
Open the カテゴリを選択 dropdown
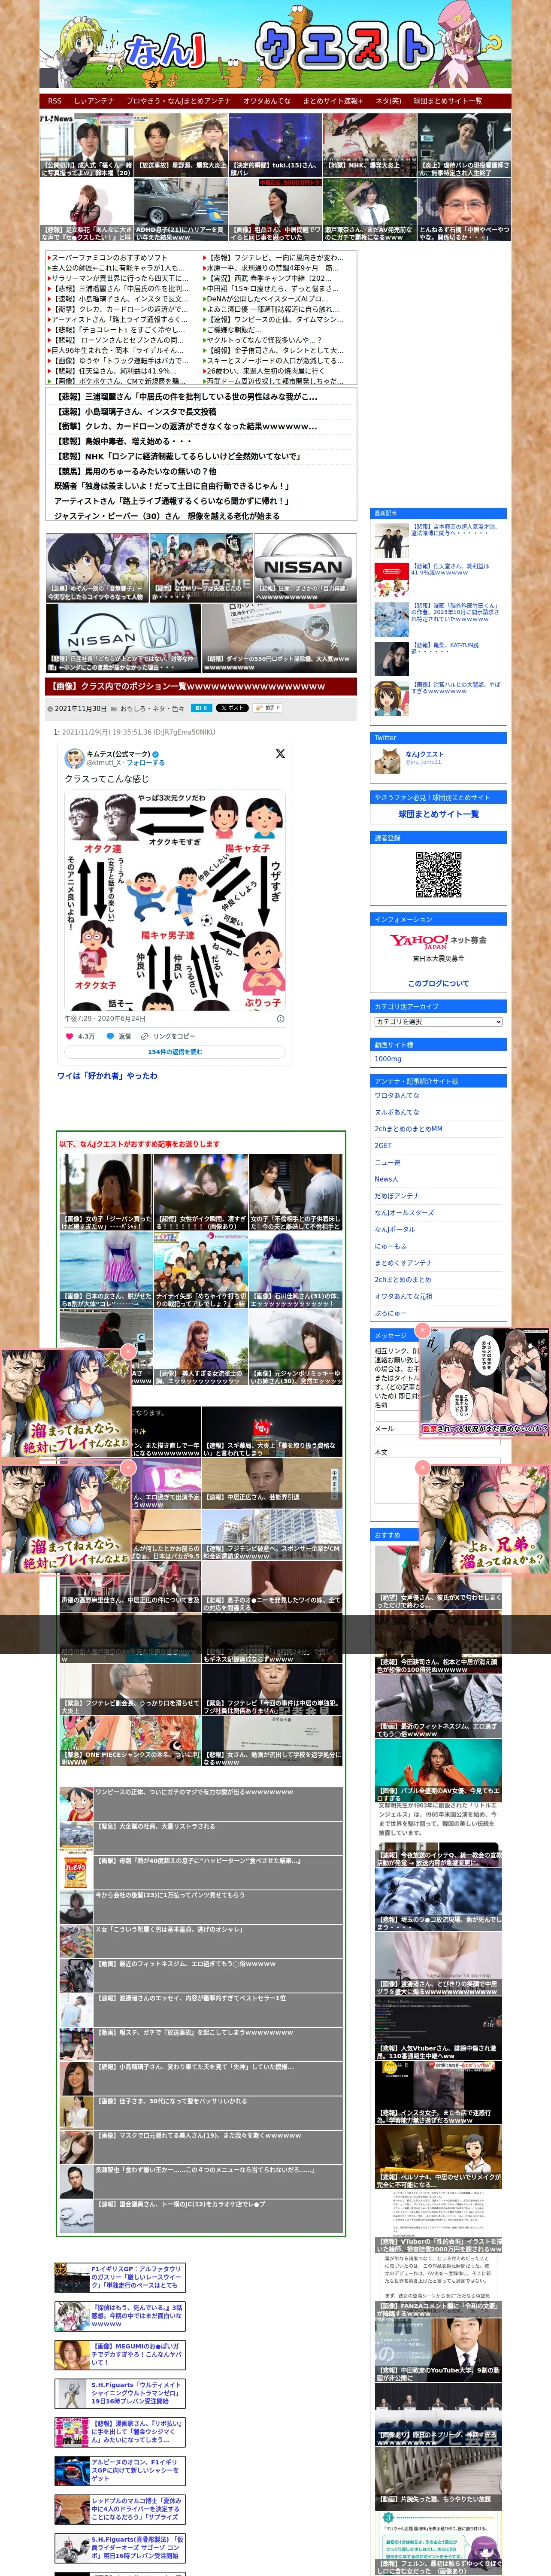point(438,1022)
